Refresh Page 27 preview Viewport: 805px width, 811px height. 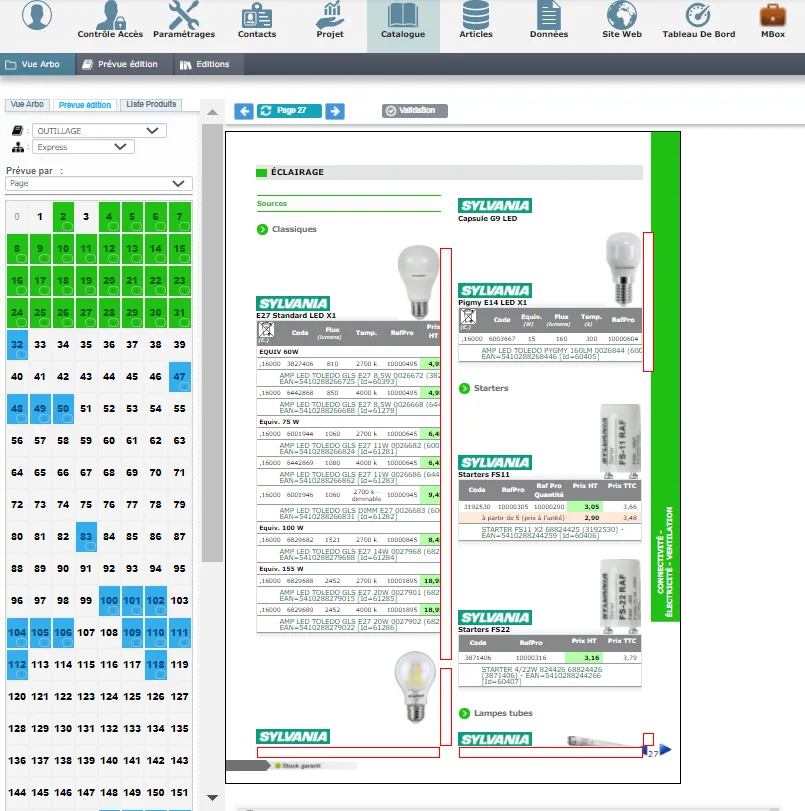[x=289, y=111]
